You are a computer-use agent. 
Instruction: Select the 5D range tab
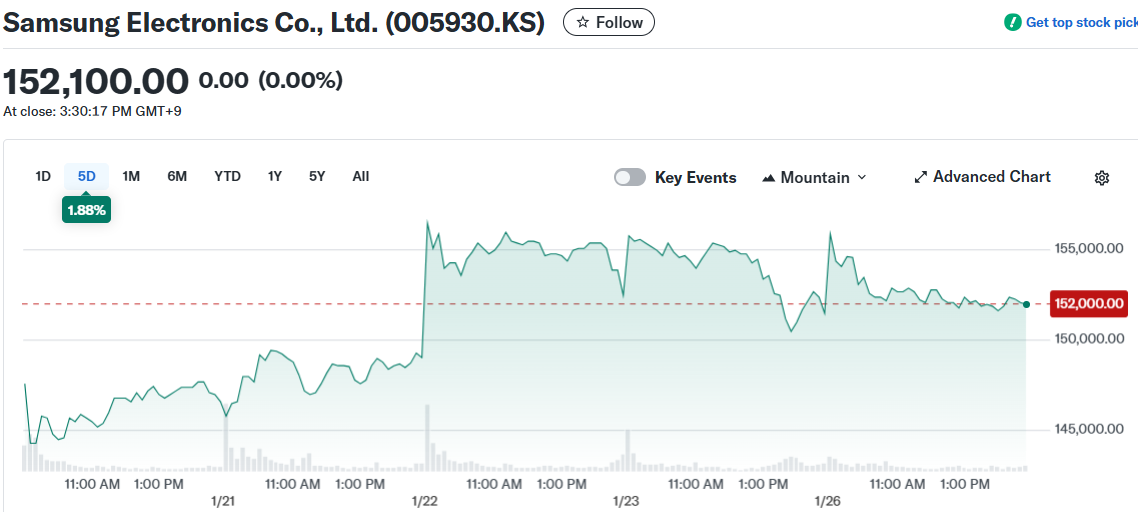tap(86, 176)
